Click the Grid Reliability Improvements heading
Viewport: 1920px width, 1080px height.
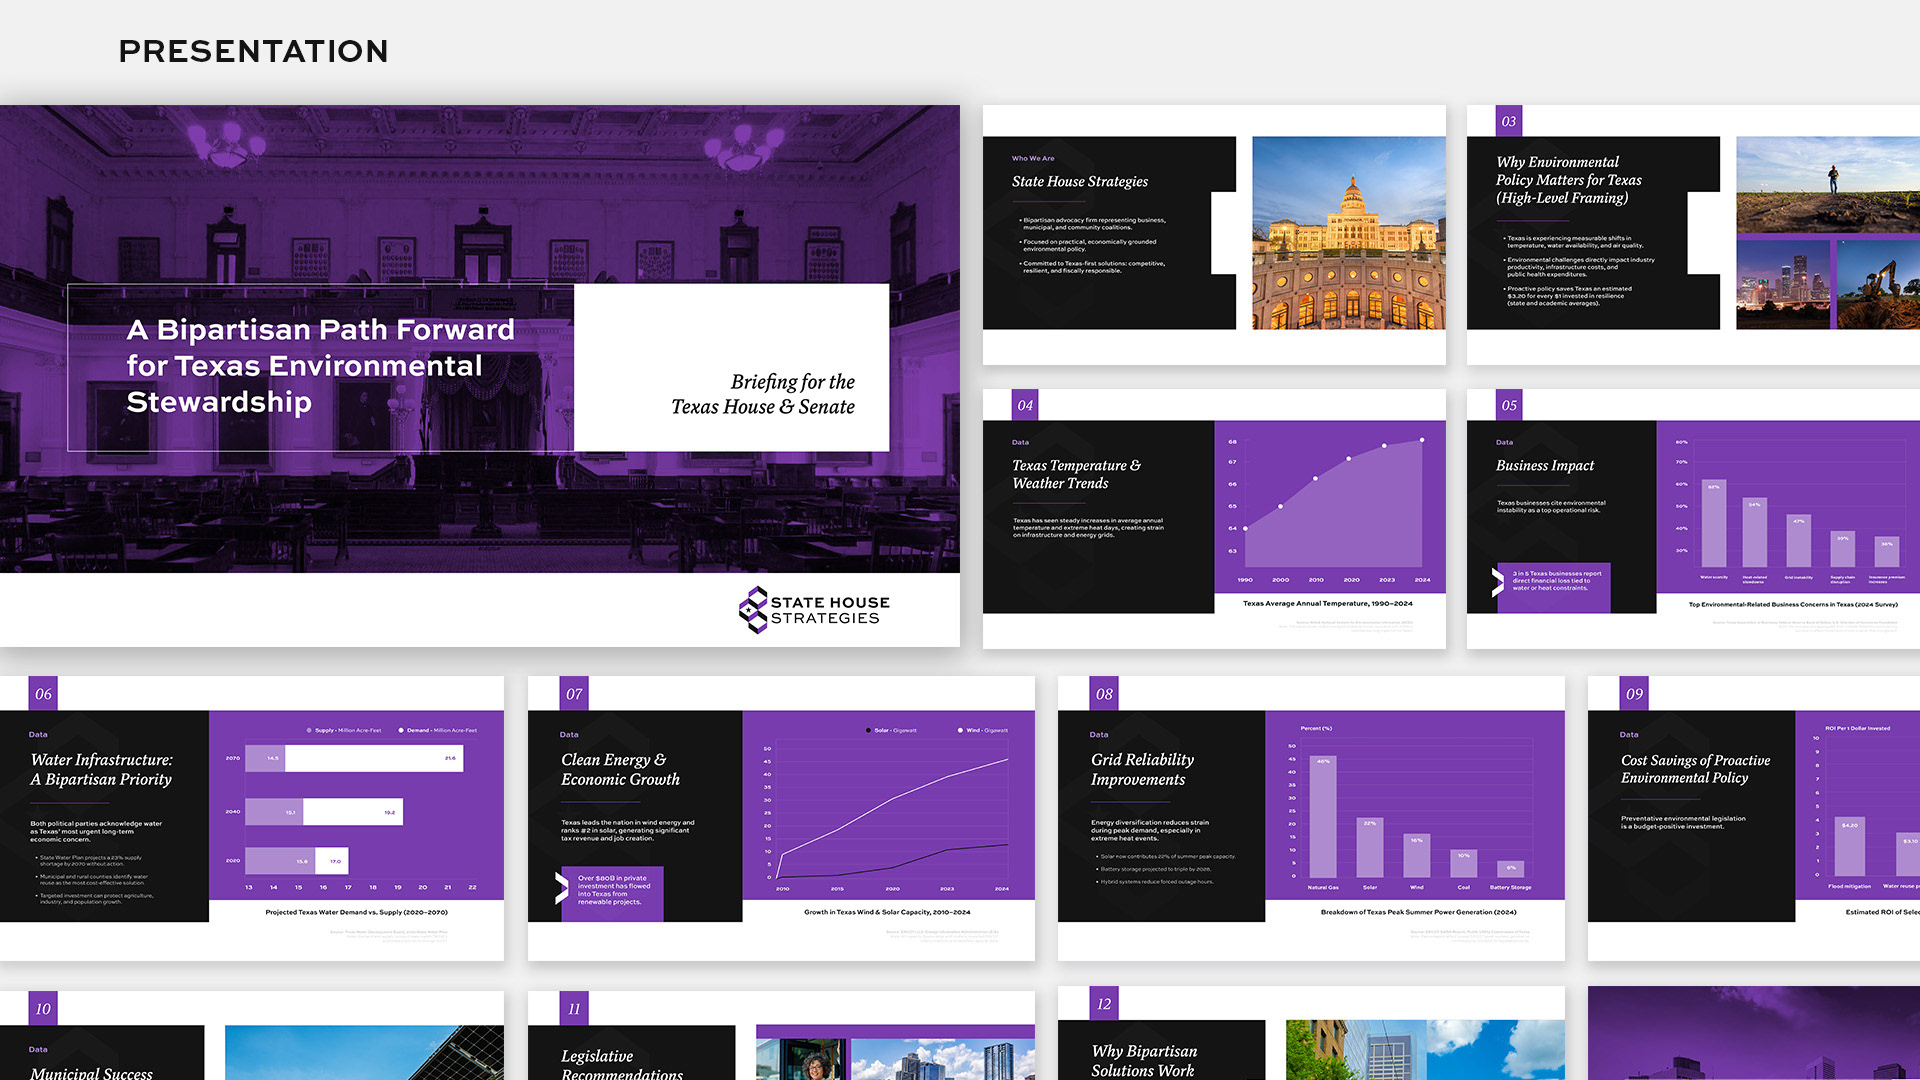1142,769
